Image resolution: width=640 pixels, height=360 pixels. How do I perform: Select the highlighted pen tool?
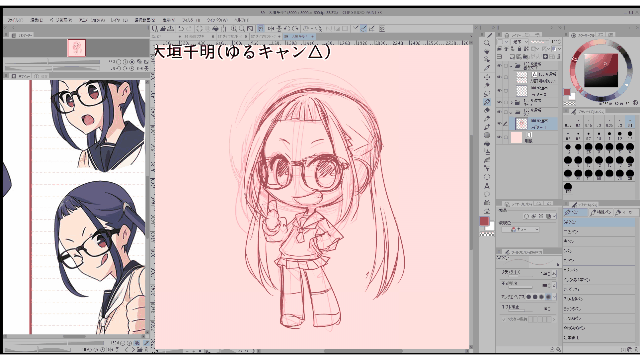click(x=487, y=102)
